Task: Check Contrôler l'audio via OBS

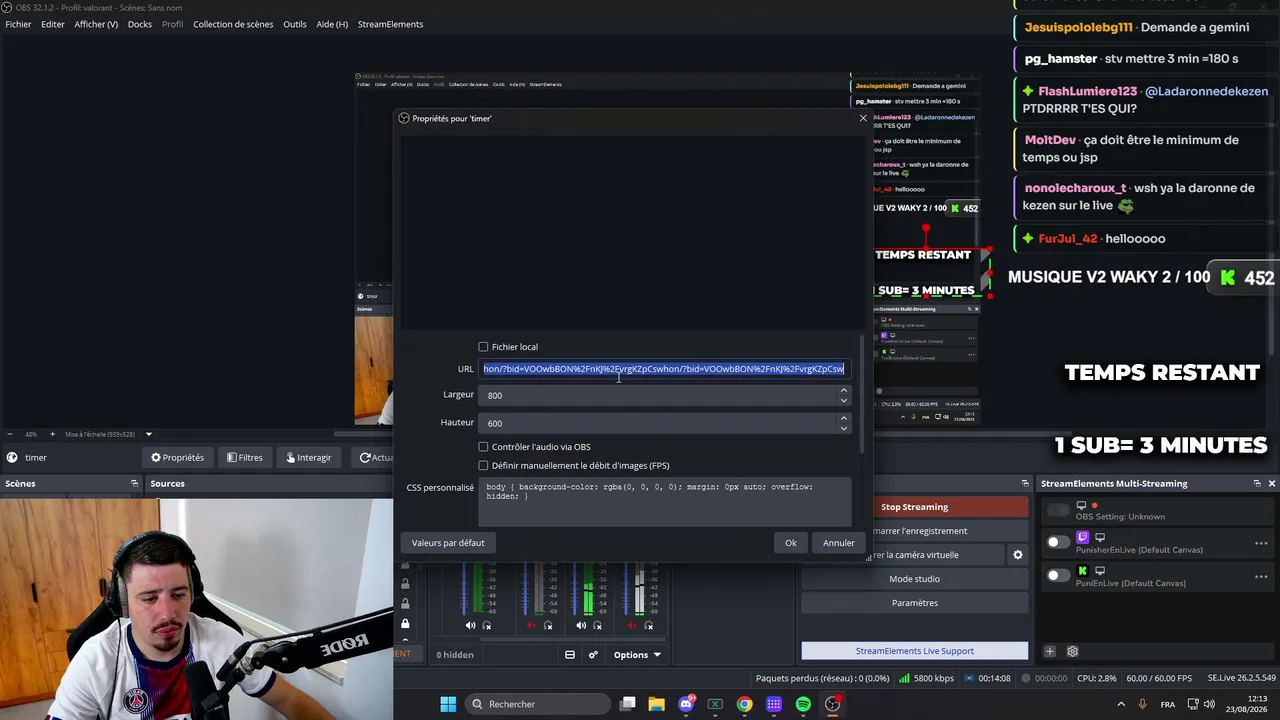Action: tap(483, 447)
